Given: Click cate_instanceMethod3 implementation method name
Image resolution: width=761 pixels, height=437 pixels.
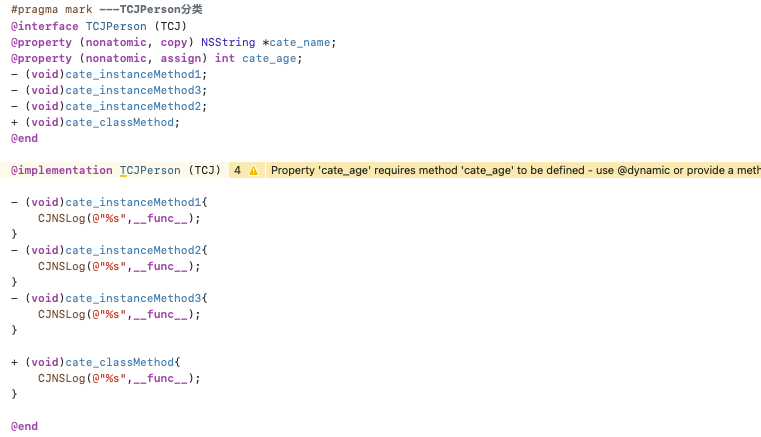Looking at the screenshot, I should coord(133,298).
